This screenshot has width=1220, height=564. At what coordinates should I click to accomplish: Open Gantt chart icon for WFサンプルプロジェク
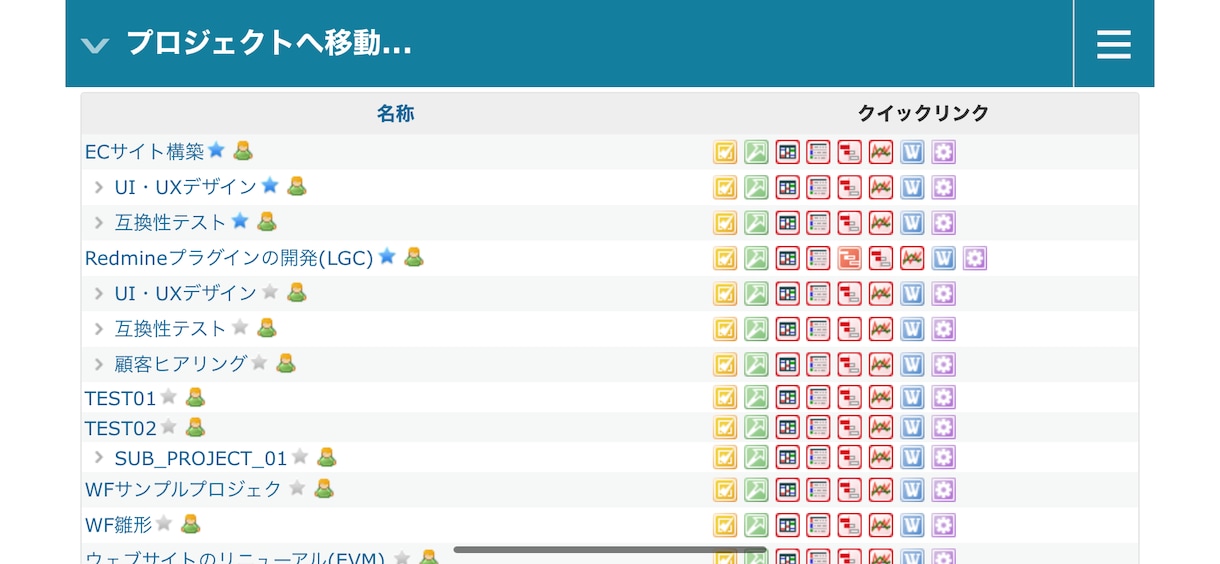click(849, 490)
